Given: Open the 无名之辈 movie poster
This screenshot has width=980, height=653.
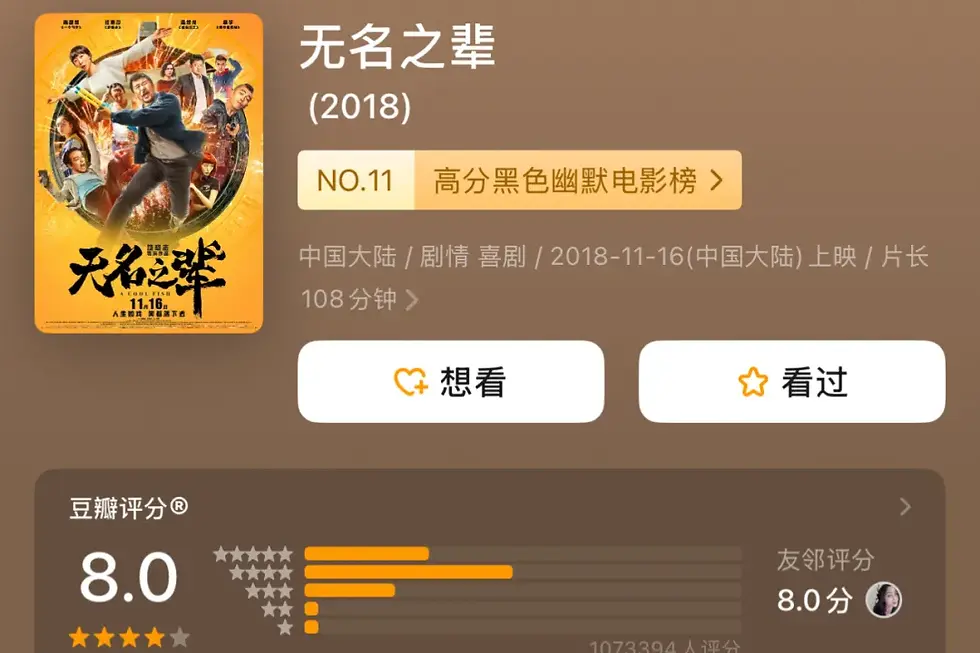Looking at the screenshot, I should pos(149,173).
